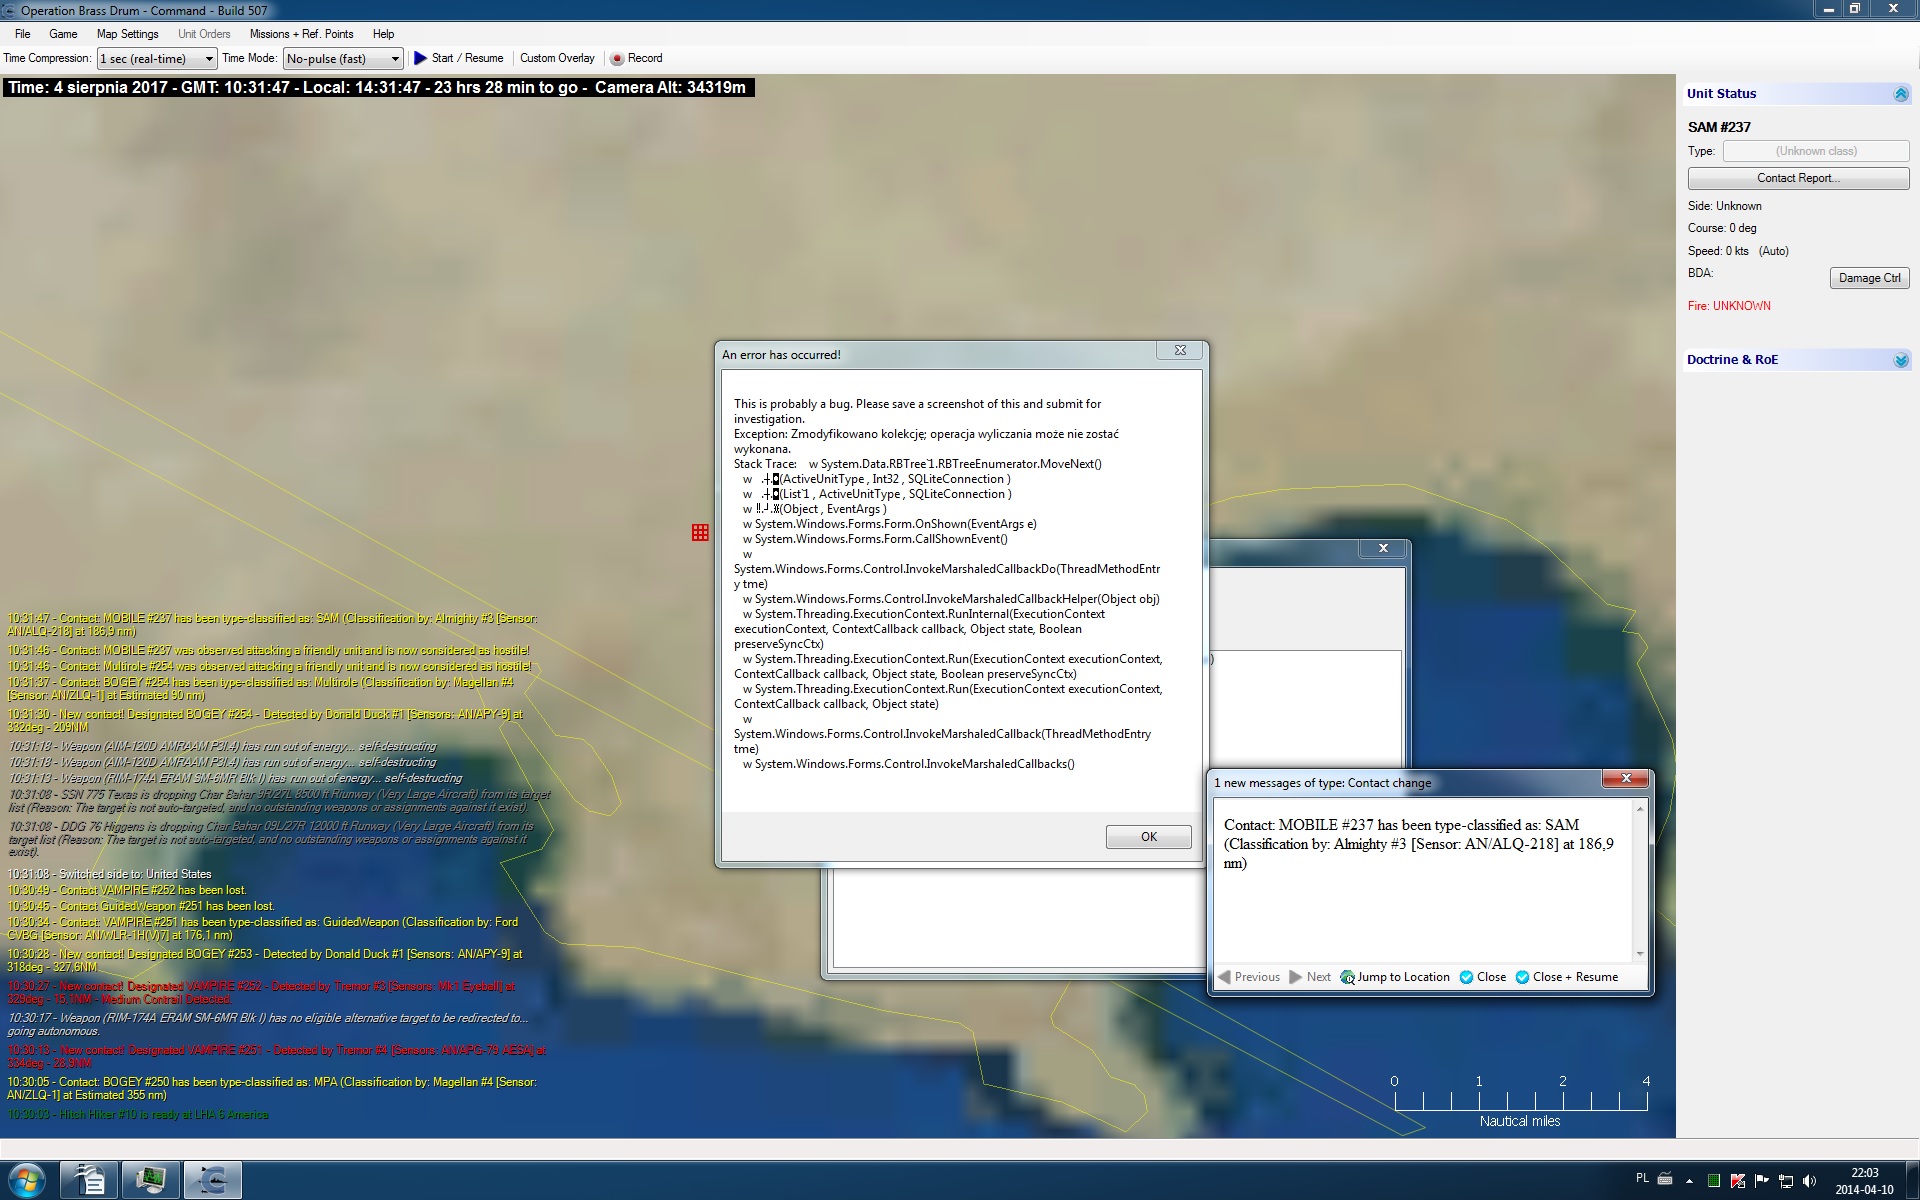
Task: Click the system monitor icon in taskbar
Action: tap(151, 1180)
